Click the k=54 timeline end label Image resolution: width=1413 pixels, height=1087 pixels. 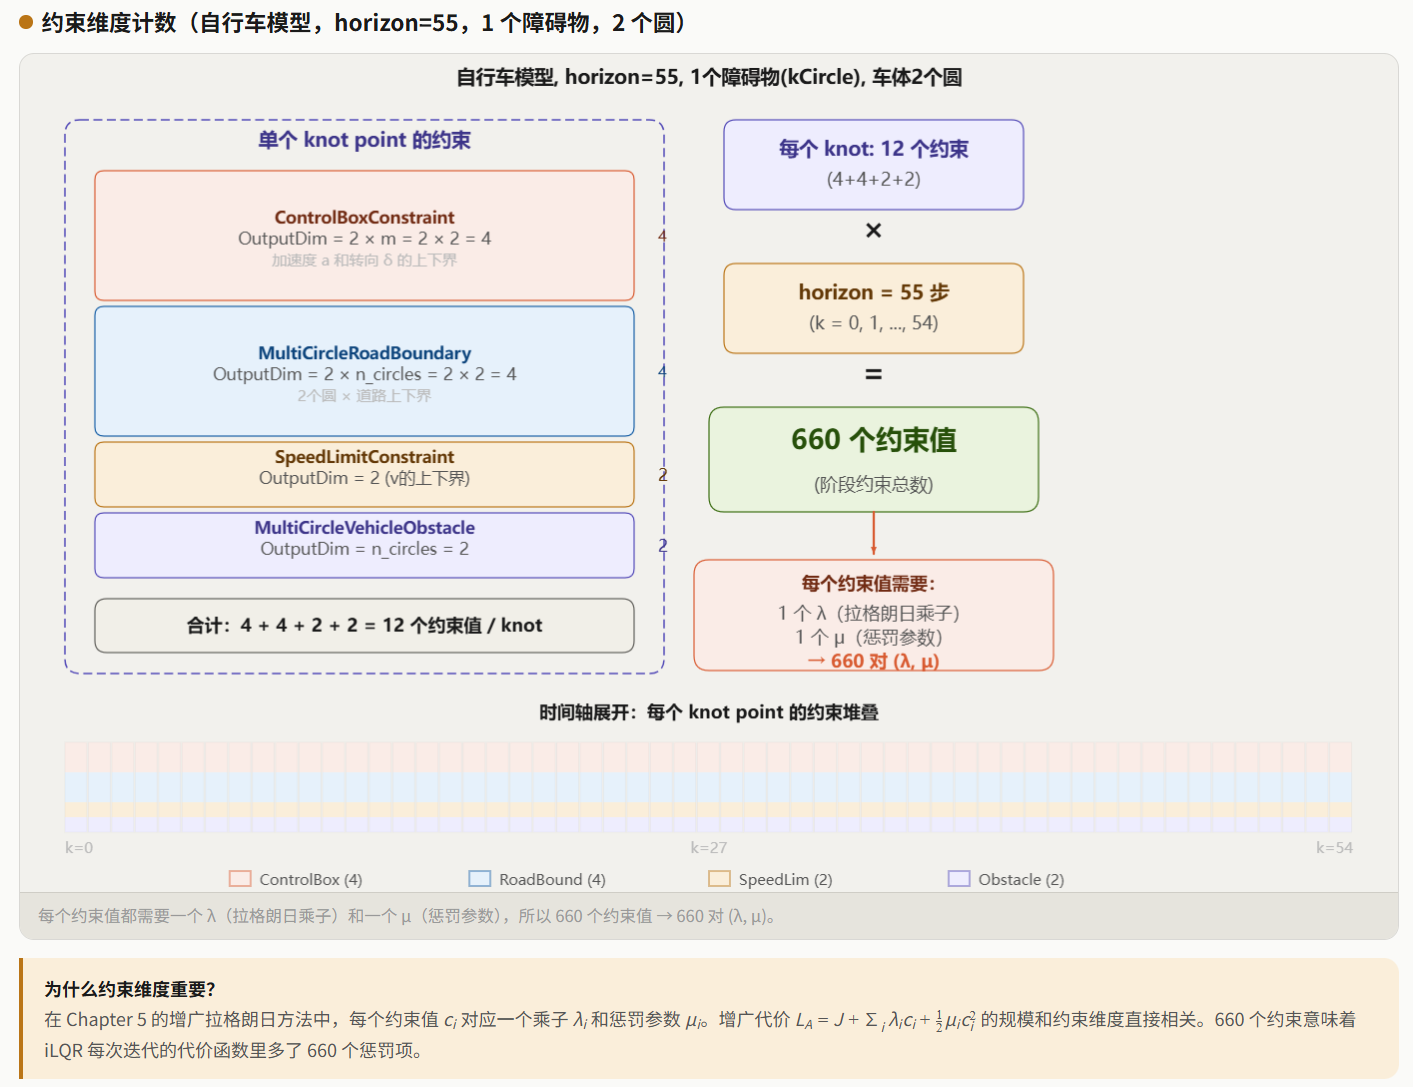pos(1334,848)
